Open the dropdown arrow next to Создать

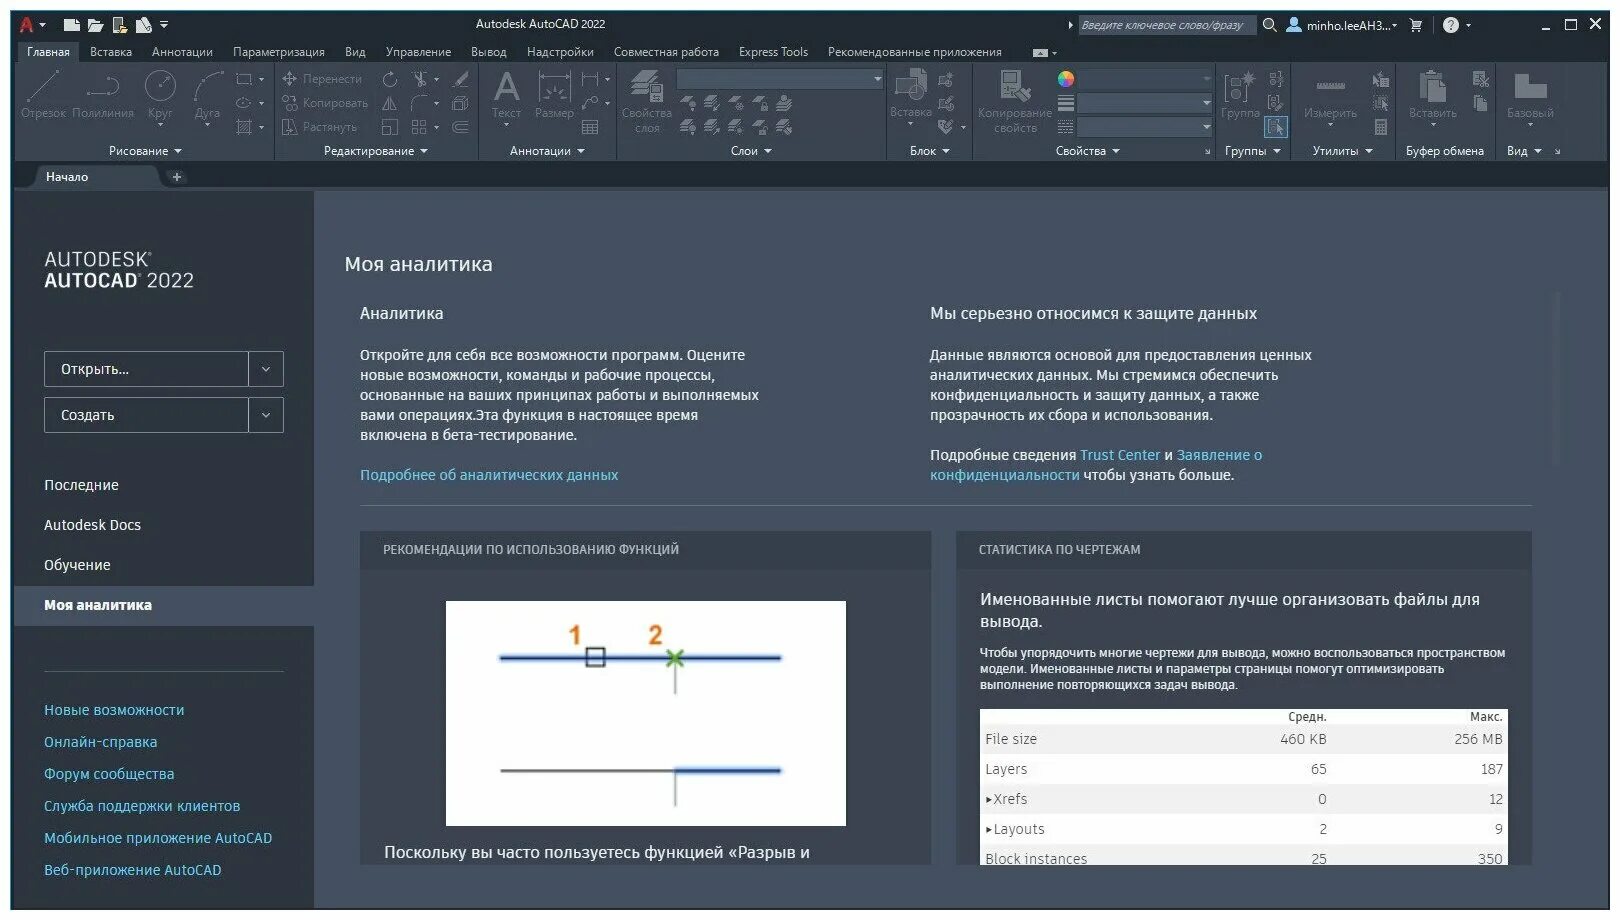coord(266,415)
